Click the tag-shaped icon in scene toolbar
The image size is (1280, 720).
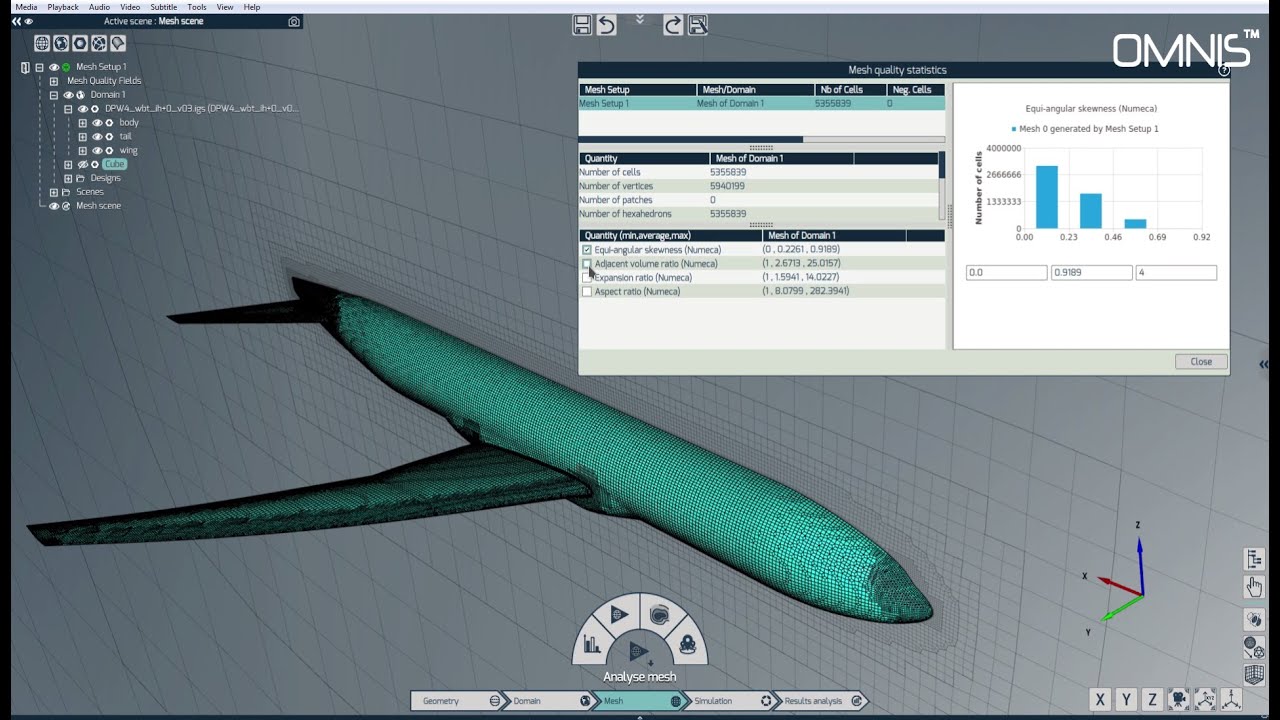click(x=118, y=43)
